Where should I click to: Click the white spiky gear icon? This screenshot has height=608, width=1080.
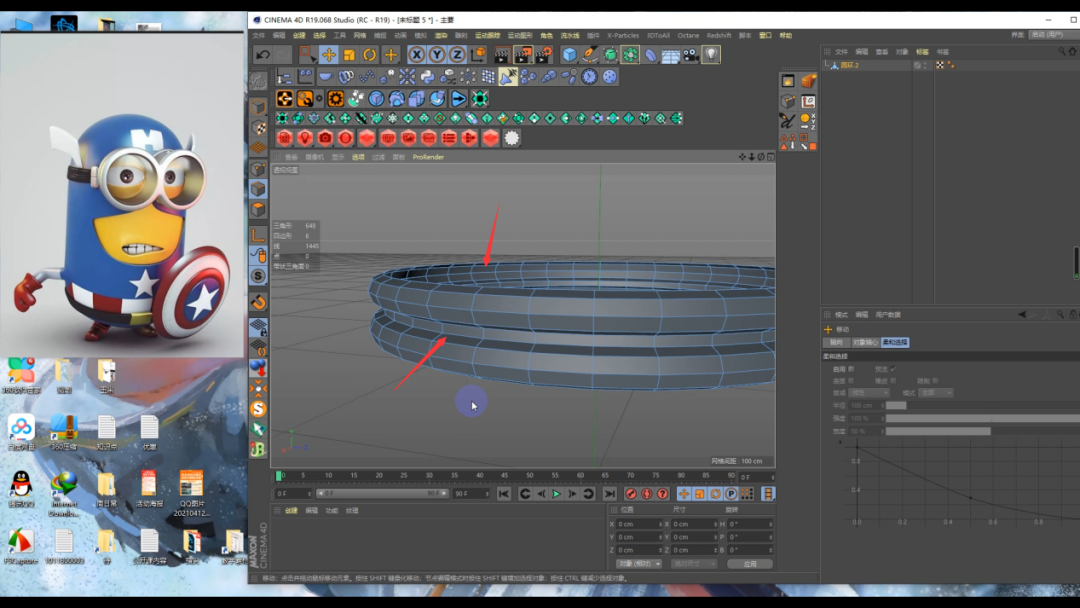[512, 138]
